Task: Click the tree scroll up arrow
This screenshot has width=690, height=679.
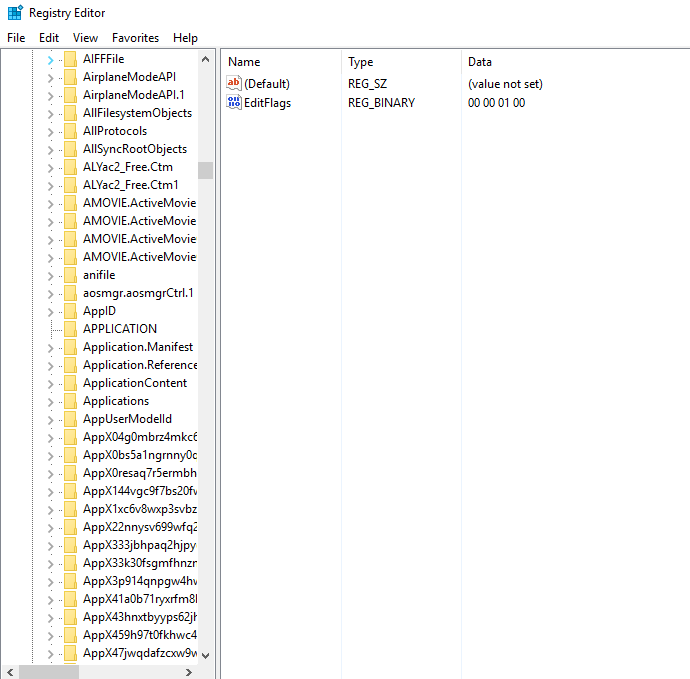Action: click(206, 59)
